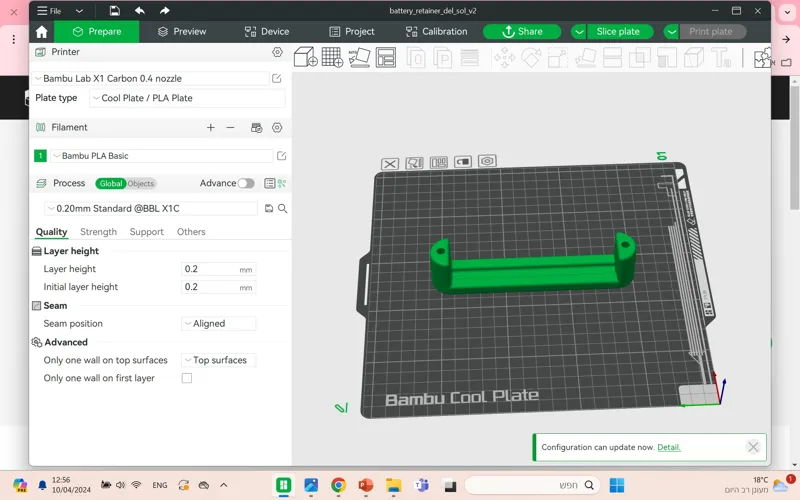Image resolution: width=800 pixels, height=500 pixels.
Task: Edit the Bambu Lab X1 Carbon printer preset
Action: tap(277, 79)
